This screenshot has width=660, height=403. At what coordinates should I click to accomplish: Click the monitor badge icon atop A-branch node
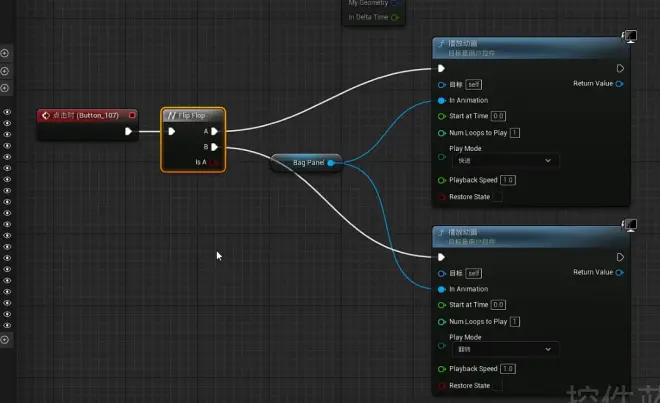(x=630, y=36)
